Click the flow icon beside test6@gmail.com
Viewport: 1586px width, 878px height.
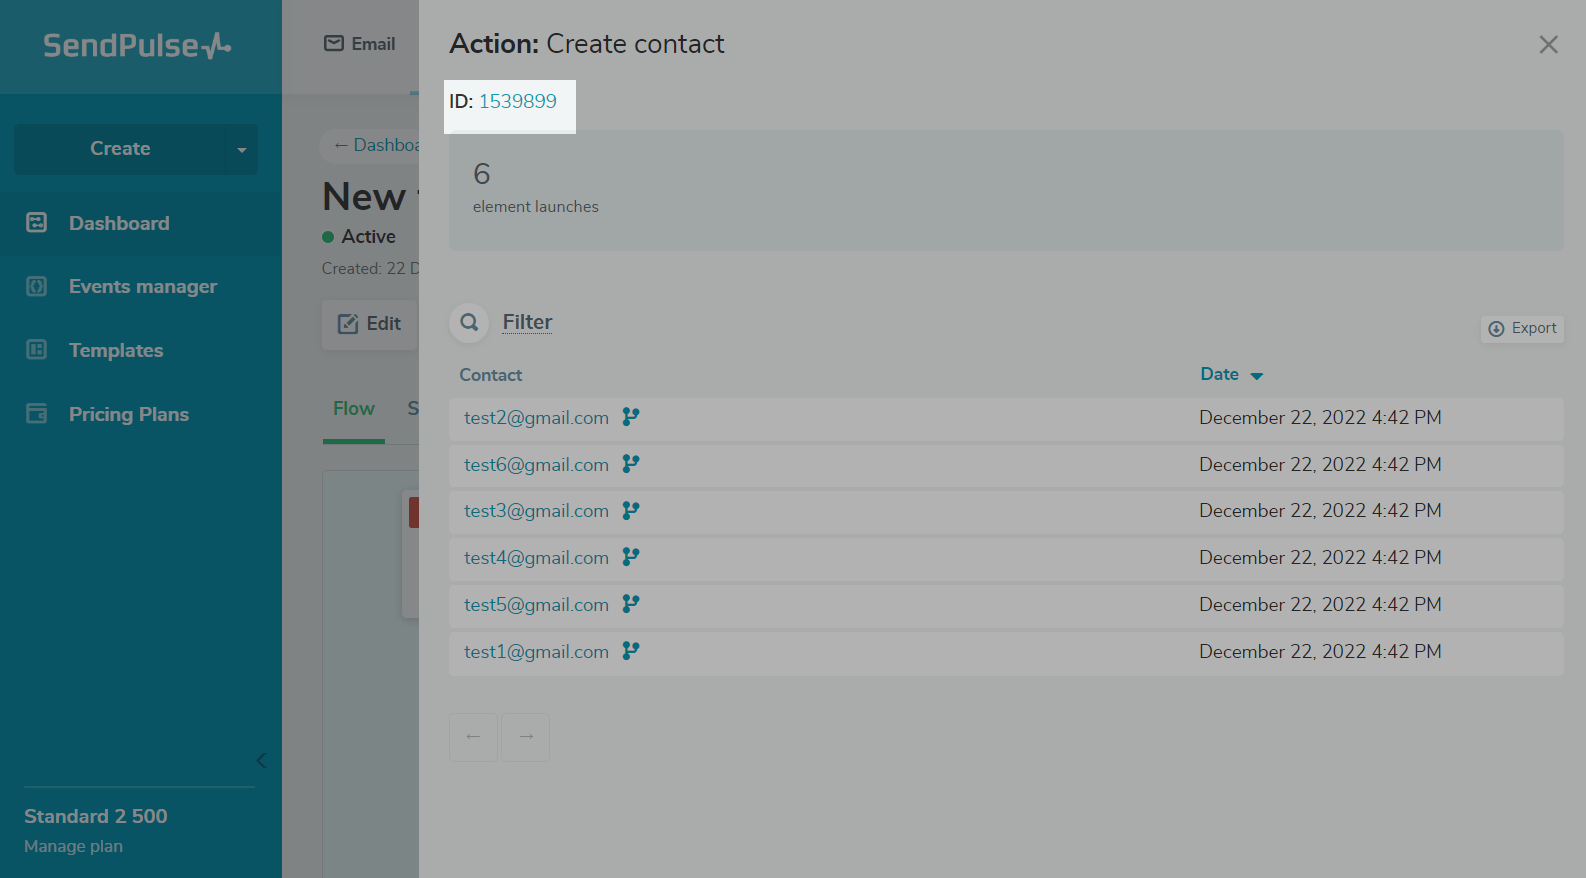click(631, 464)
